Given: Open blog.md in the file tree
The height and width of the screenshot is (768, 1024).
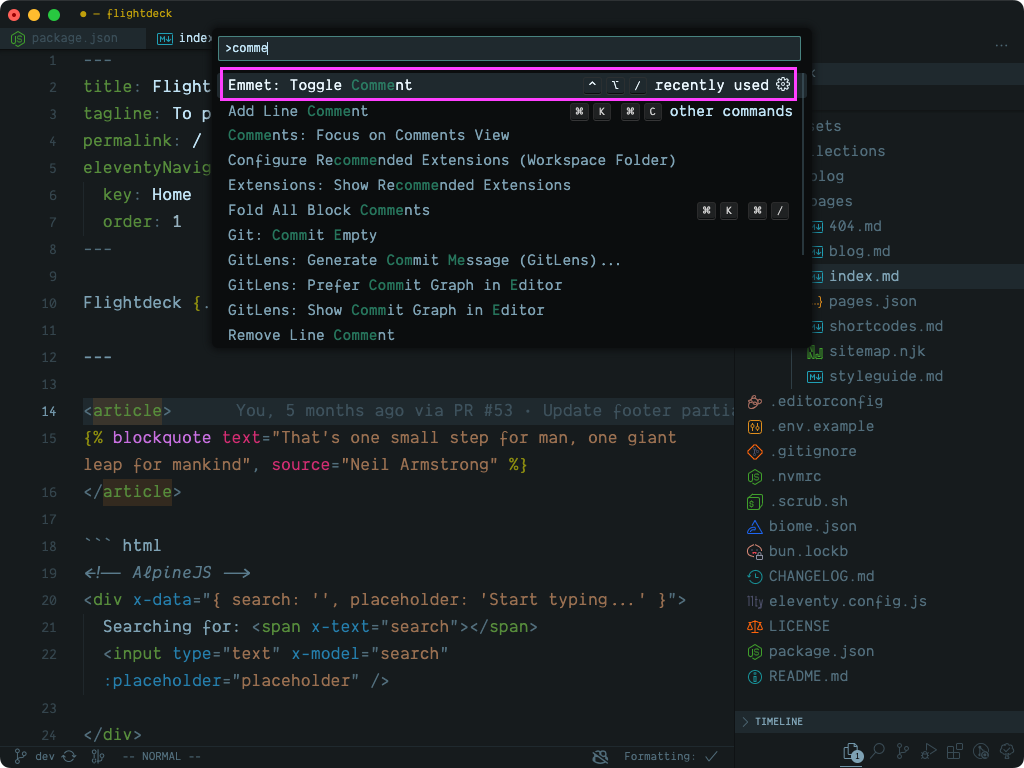Looking at the screenshot, I should (x=859, y=251).
